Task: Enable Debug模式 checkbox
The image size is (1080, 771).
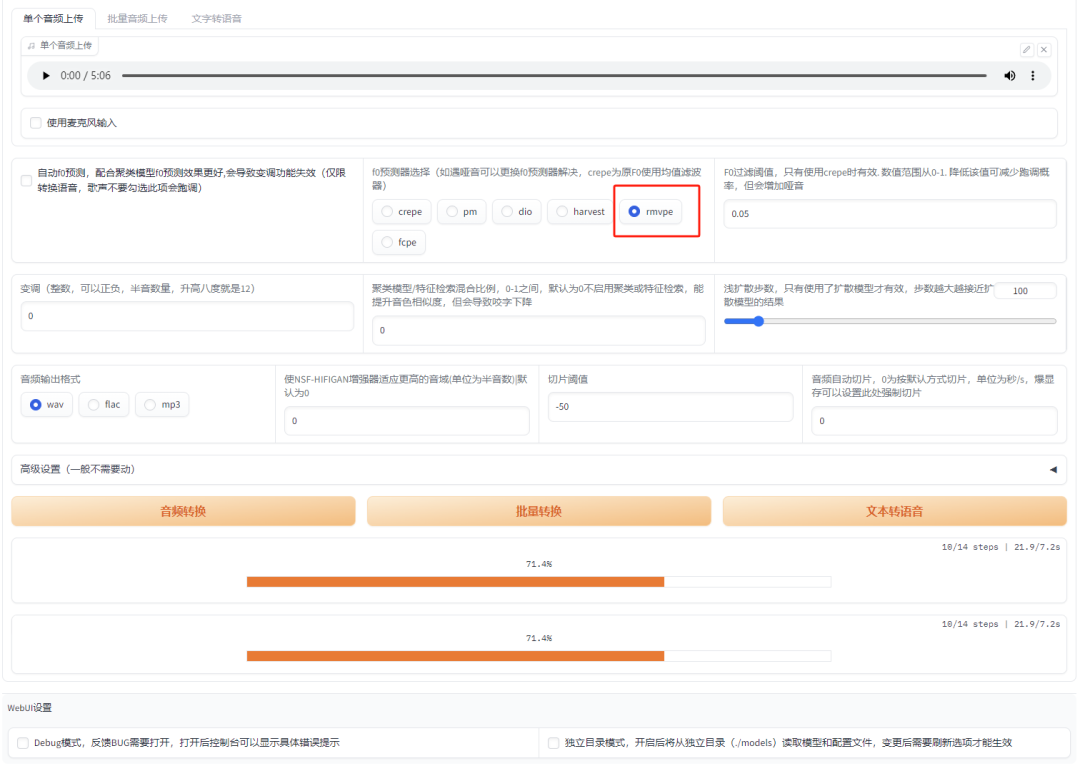Action: point(23,743)
